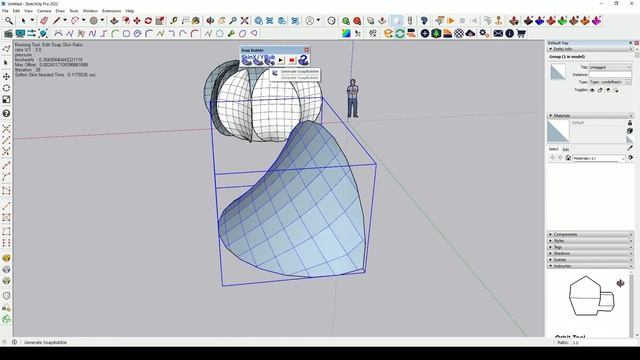
Task: Switch to the Edit tab in Materials
Action: coord(566,149)
